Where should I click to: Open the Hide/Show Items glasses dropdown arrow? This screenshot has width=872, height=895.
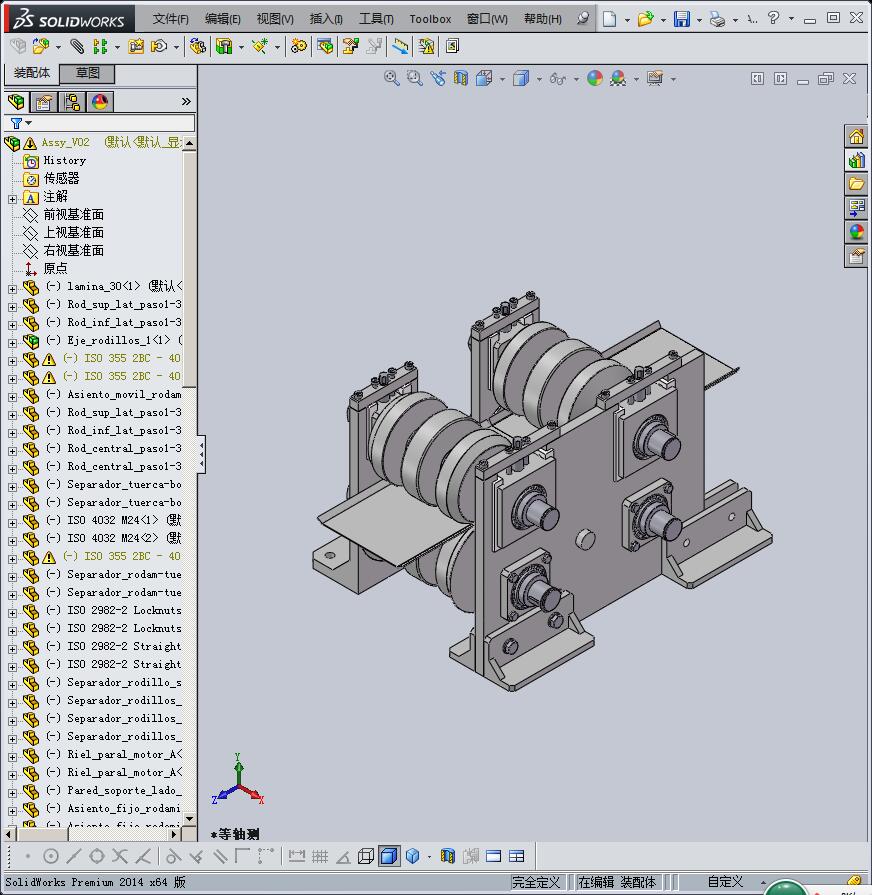click(576, 79)
